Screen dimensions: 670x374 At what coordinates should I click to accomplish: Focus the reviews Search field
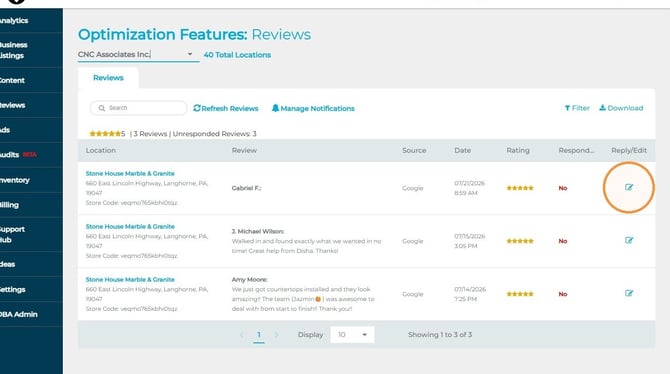click(x=138, y=108)
